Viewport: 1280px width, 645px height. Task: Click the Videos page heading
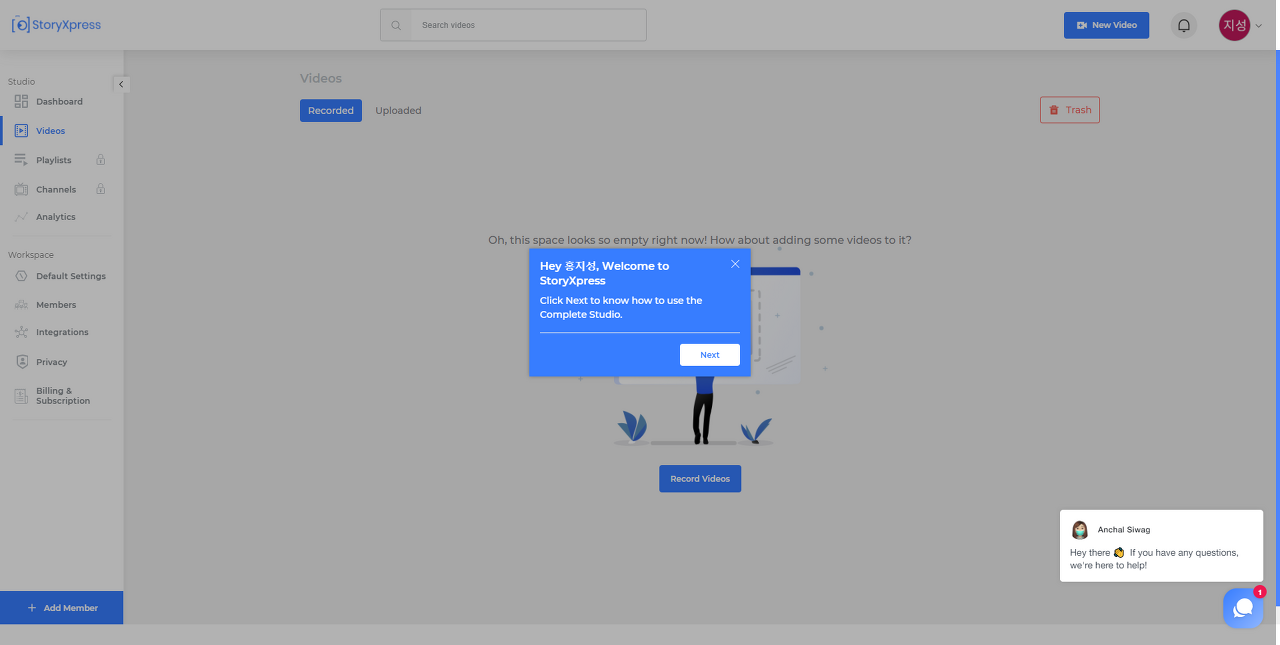tap(321, 78)
